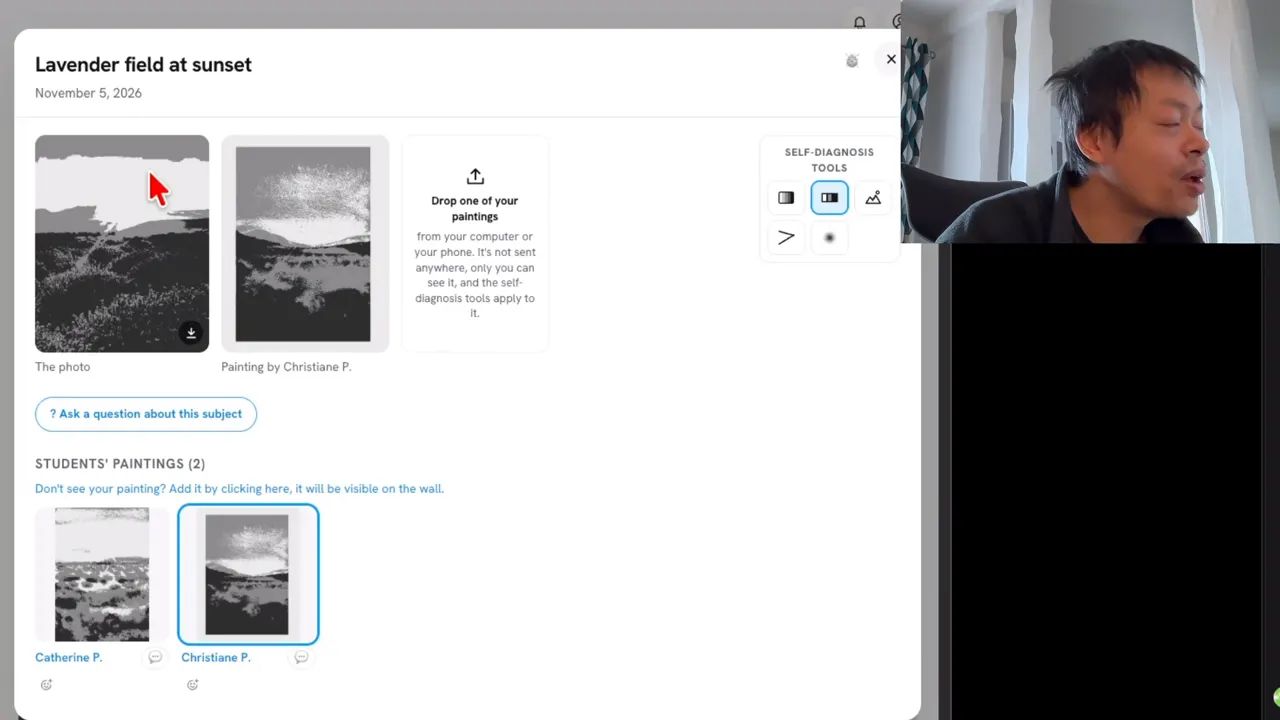Click 'Ask a question about this subject'
The width and height of the screenshot is (1280, 720).
[146, 414]
